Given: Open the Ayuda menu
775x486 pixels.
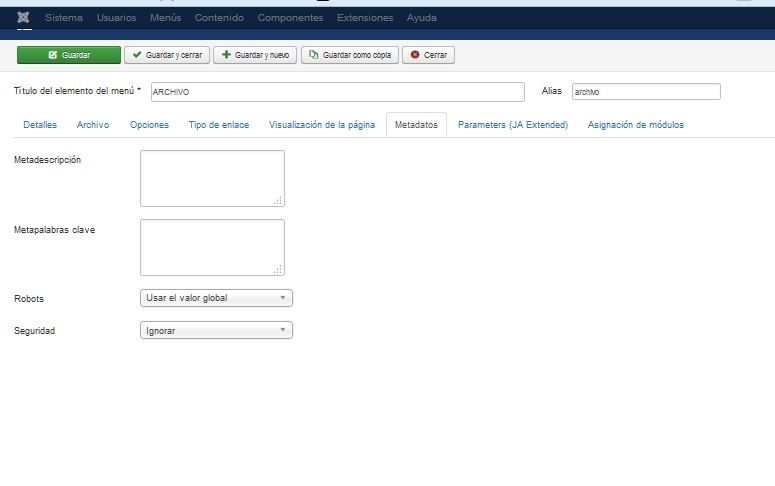Looking at the screenshot, I should 422,18.
